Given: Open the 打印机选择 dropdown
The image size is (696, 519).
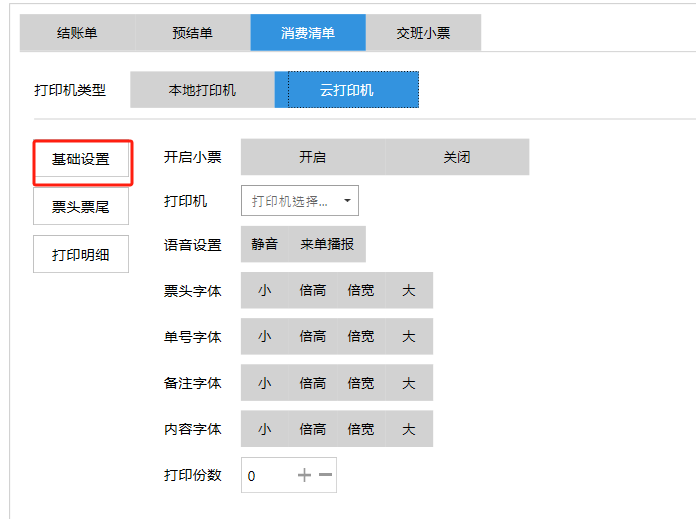Looking at the screenshot, I should (x=299, y=201).
